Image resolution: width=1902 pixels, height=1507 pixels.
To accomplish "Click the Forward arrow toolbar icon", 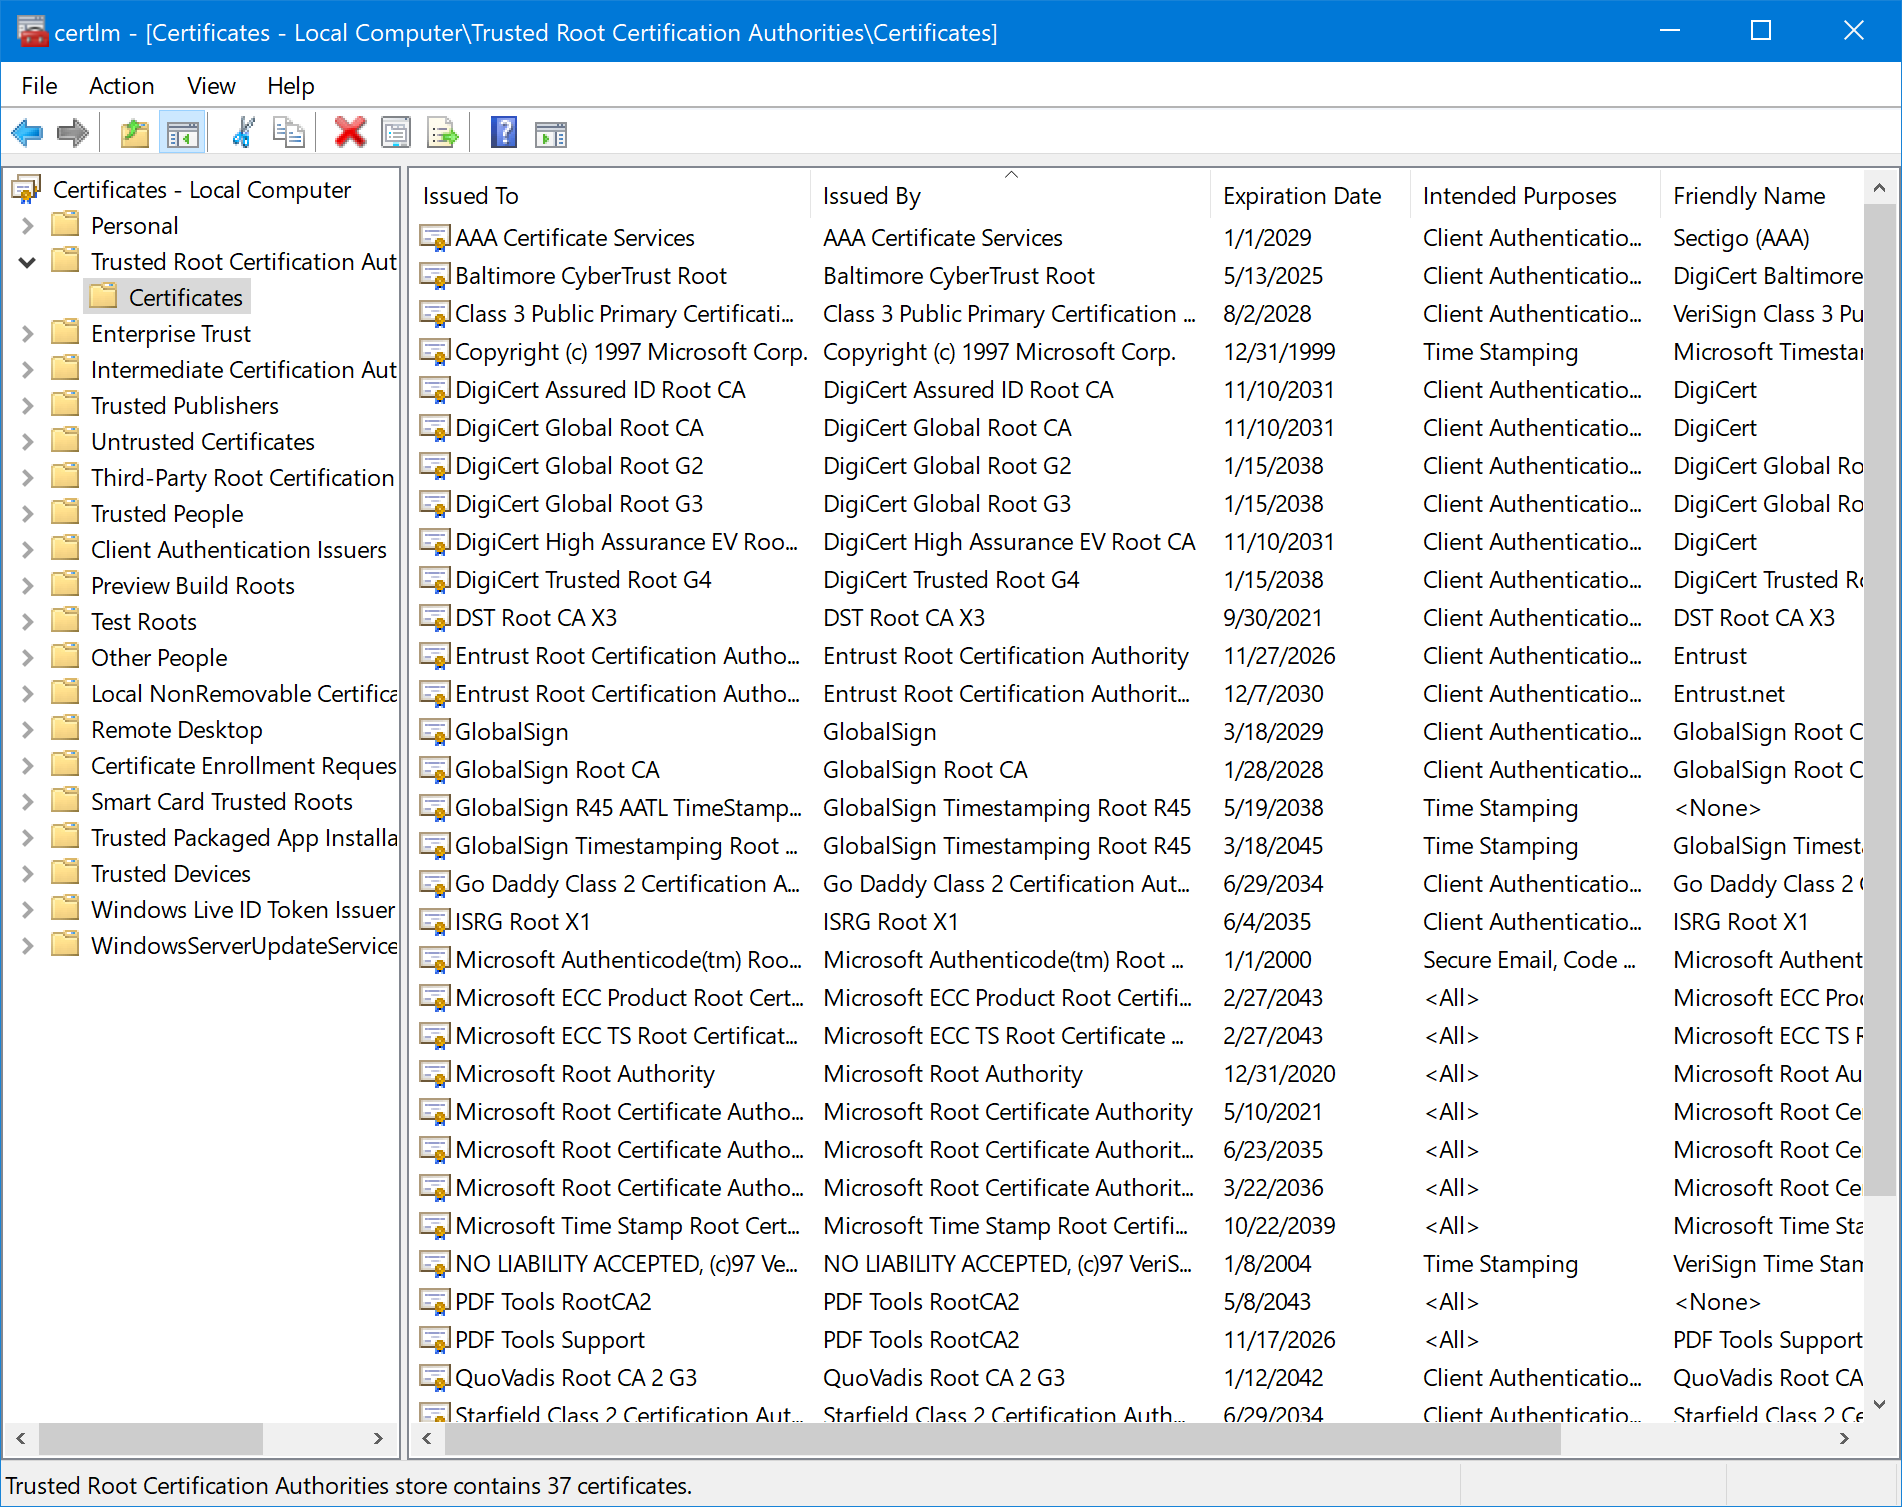I will (73, 133).
